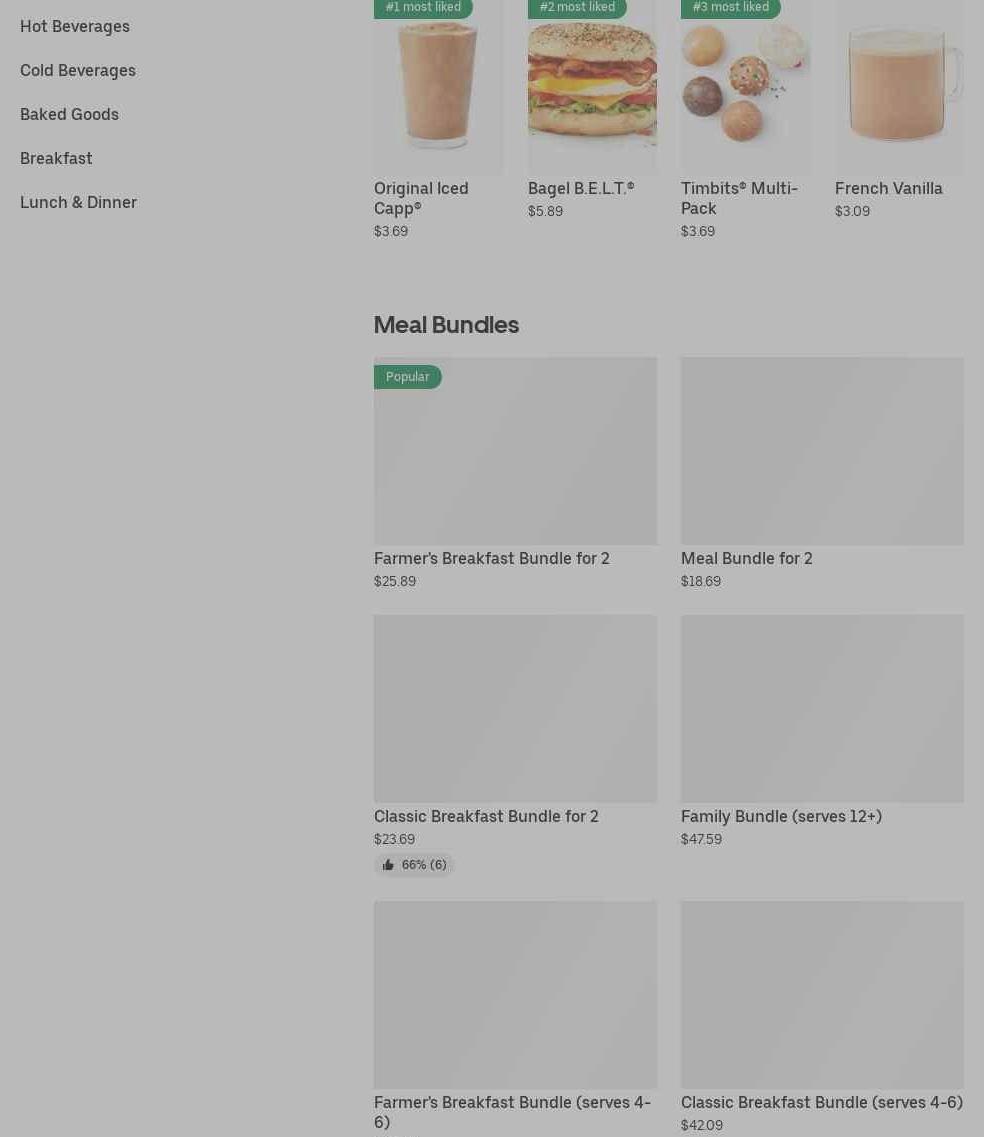Choose the French Vanilla drink image
Viewport: 984px width, 1137px height.
[899, 87]
